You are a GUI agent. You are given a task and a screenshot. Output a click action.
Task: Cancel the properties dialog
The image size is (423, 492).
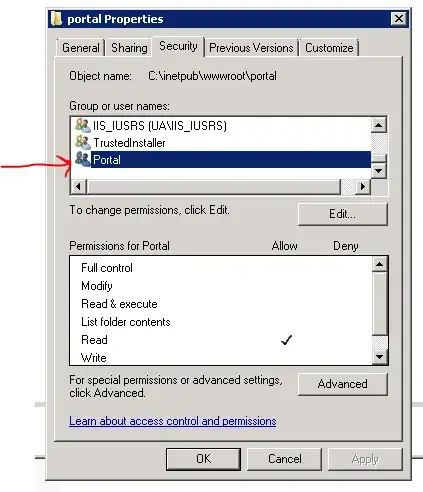tap(285, 459)
